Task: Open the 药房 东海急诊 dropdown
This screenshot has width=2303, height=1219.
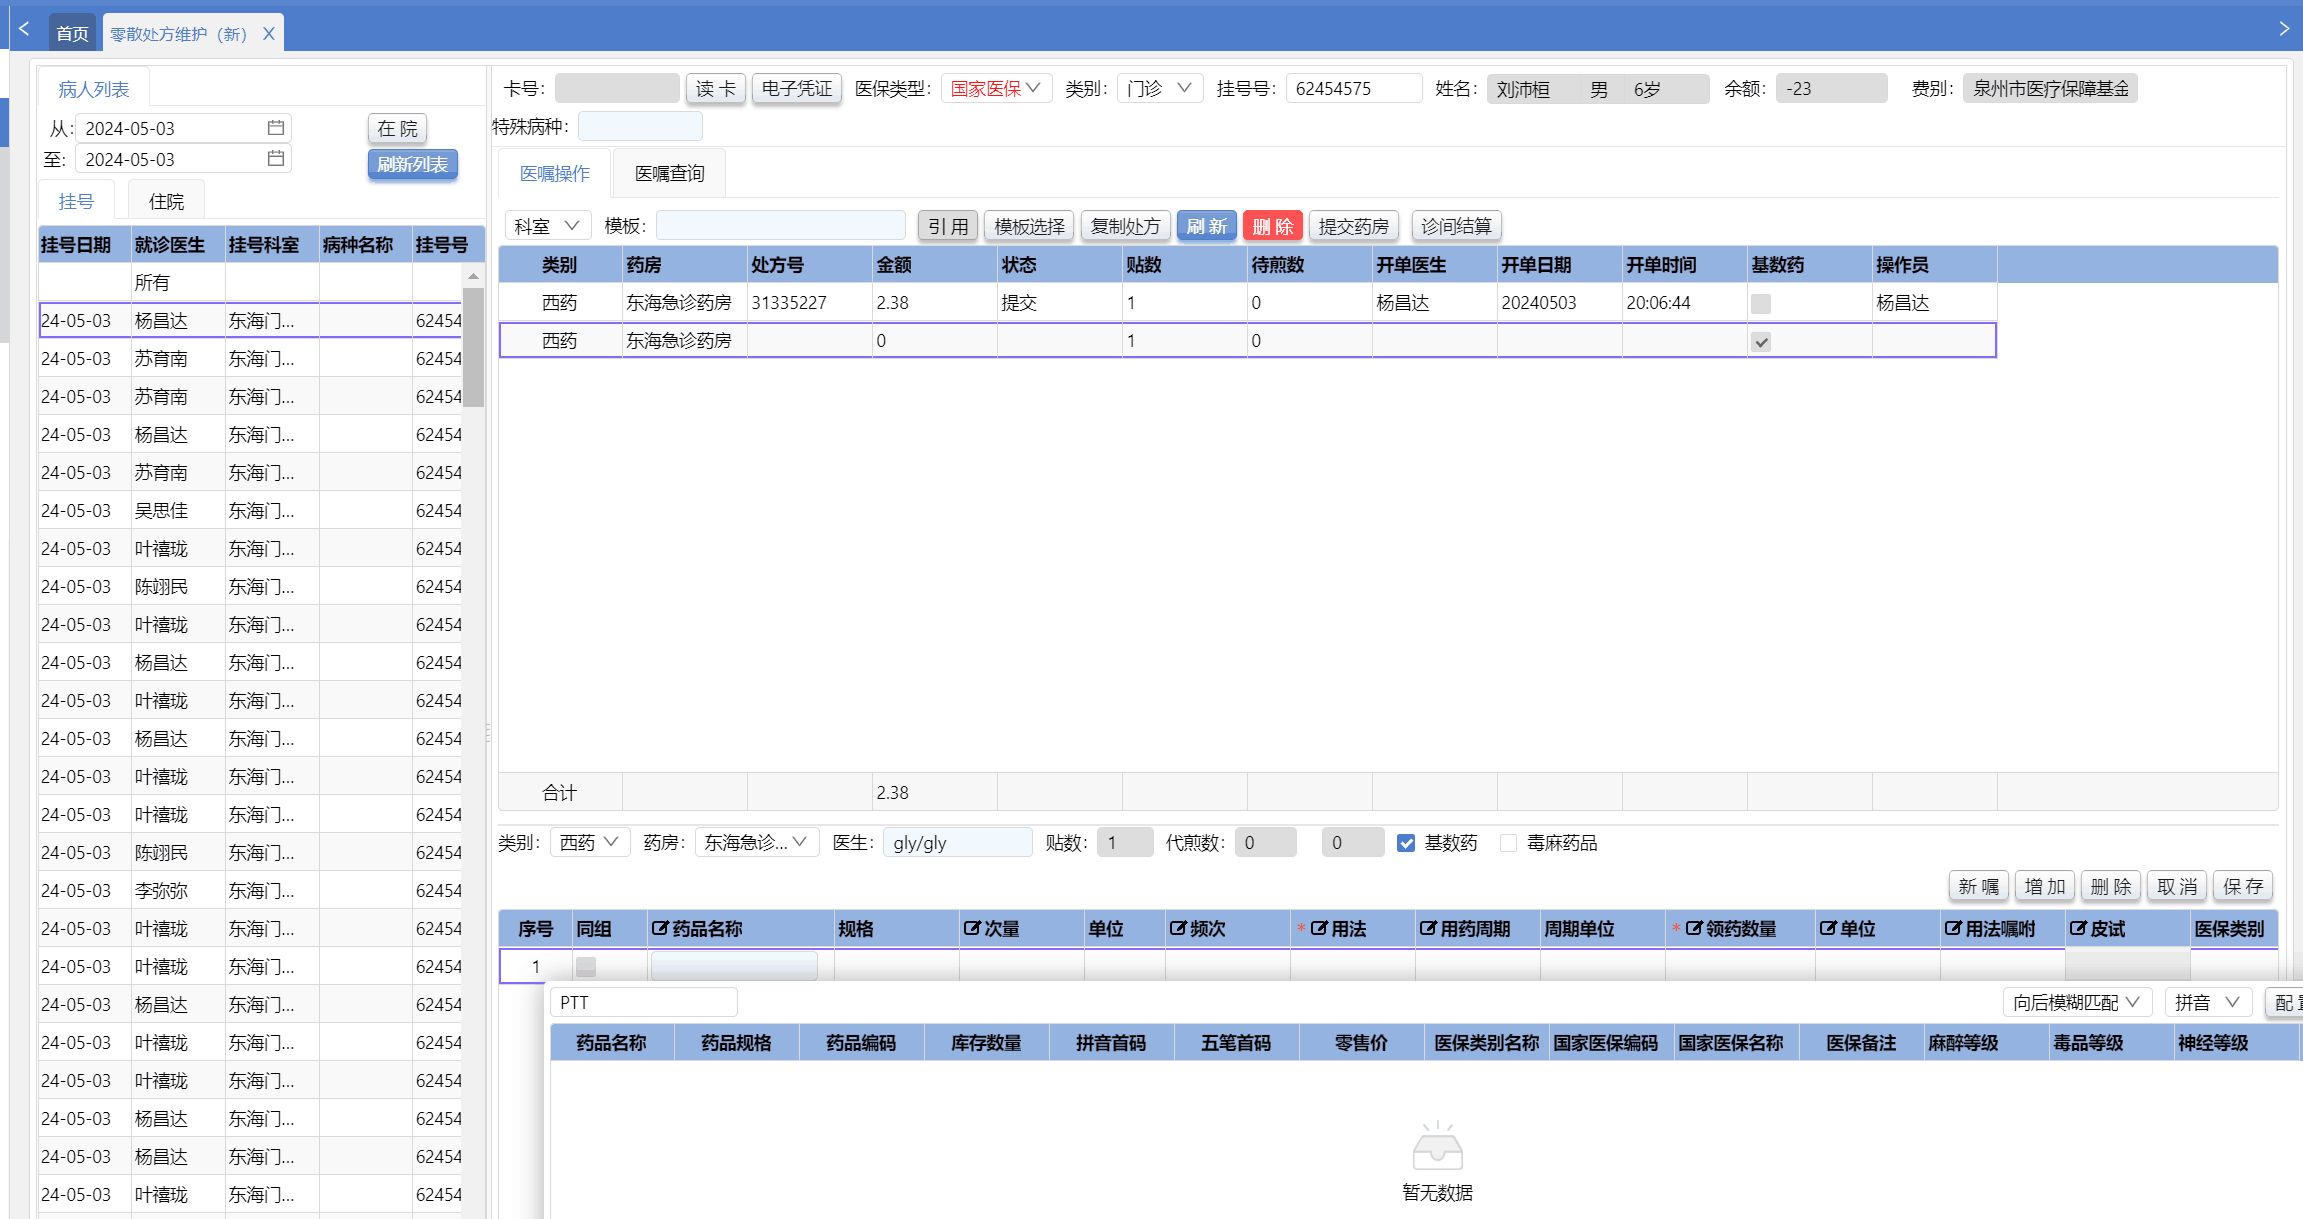Action: [x=756, y=843]
